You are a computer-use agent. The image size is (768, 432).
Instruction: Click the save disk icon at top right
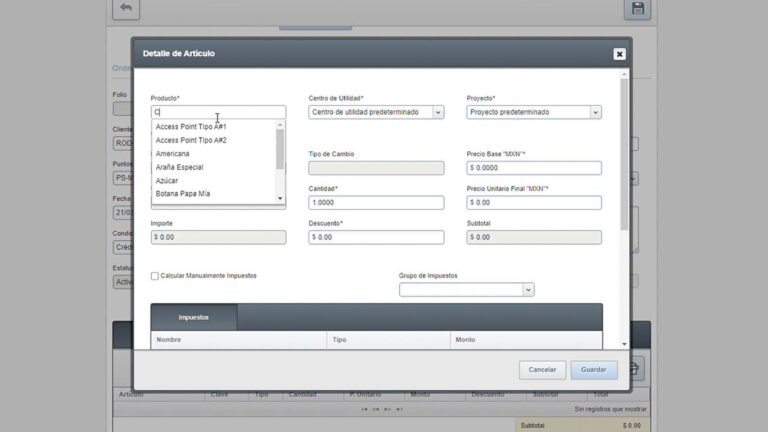638,9
